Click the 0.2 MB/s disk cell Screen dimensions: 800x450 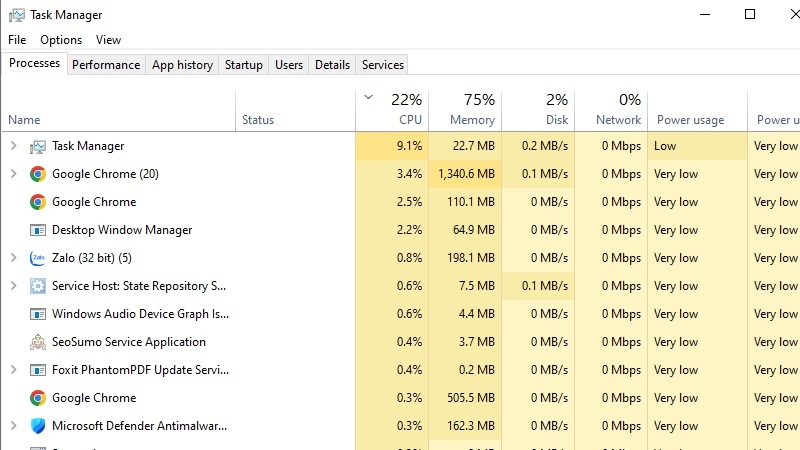[538, 146]
